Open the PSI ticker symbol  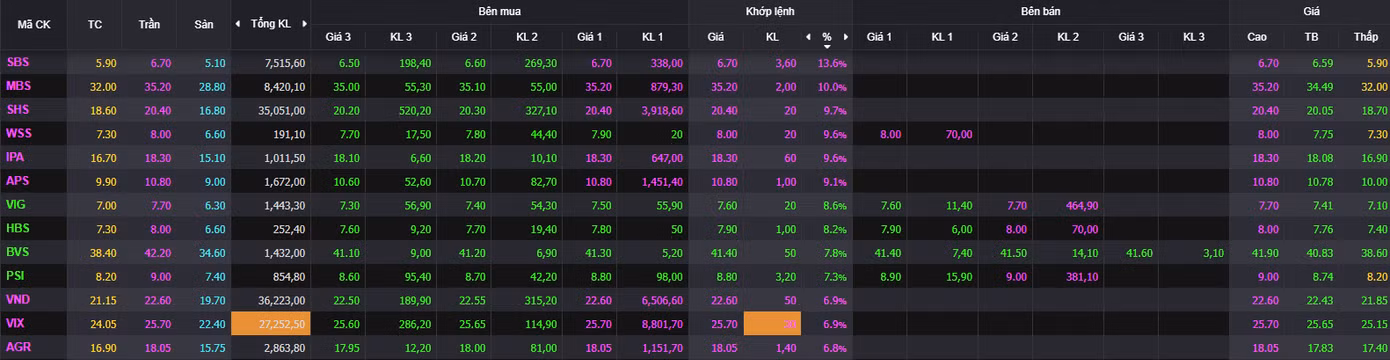[x=15, y=276]
